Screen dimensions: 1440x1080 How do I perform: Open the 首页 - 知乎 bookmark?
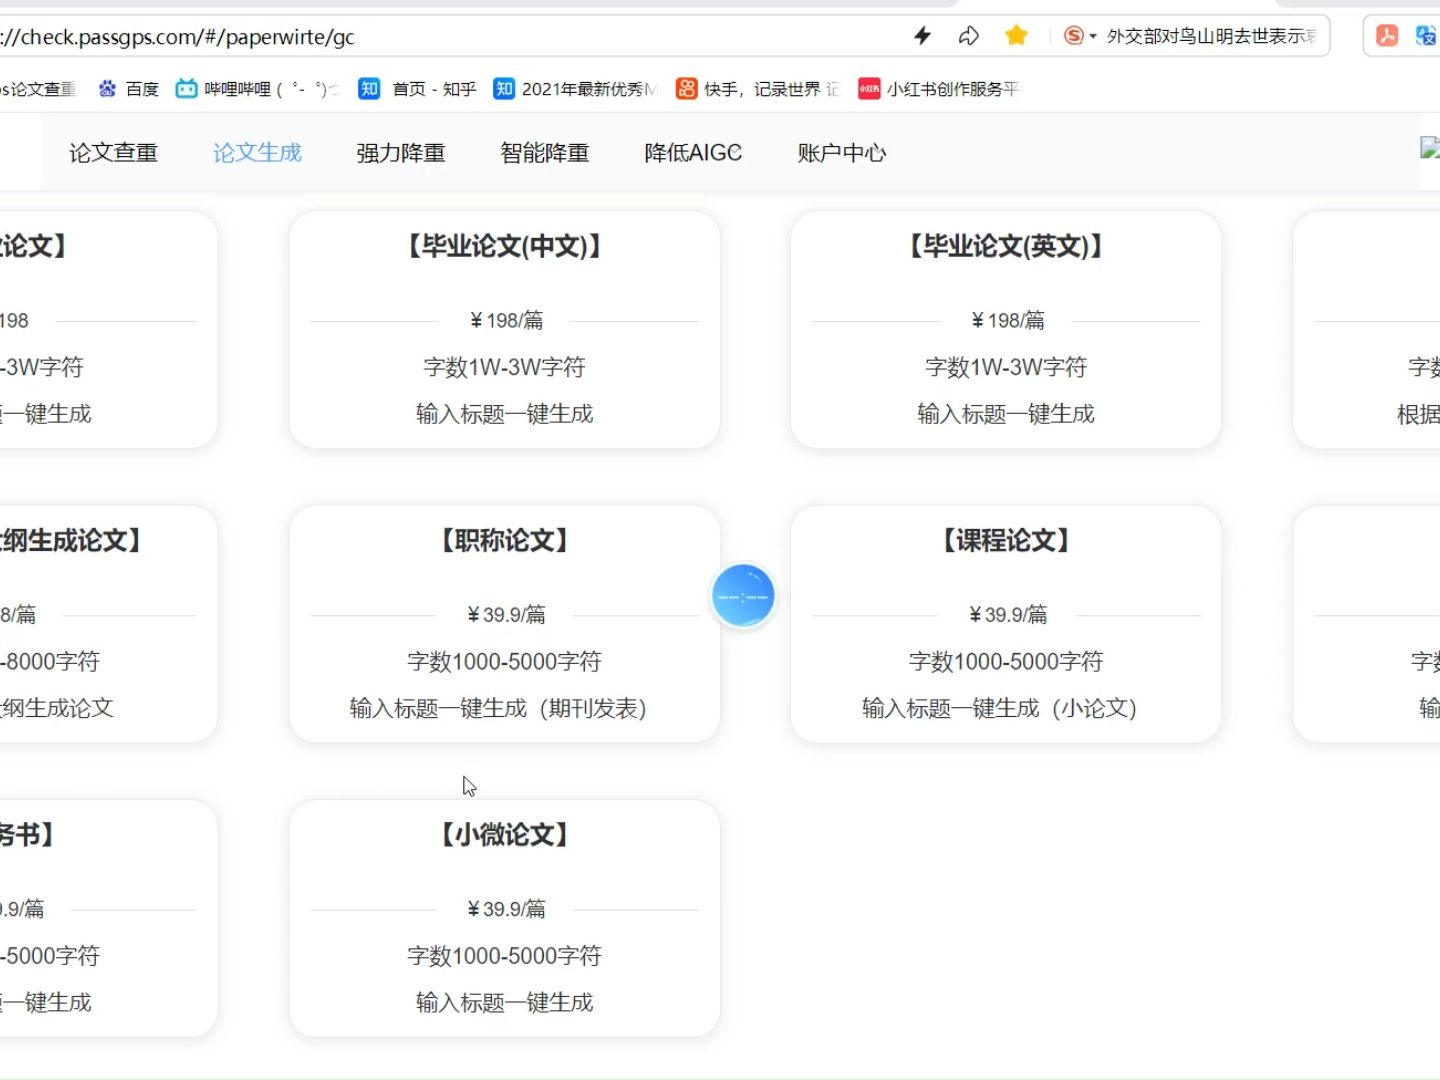click(418, 89)
